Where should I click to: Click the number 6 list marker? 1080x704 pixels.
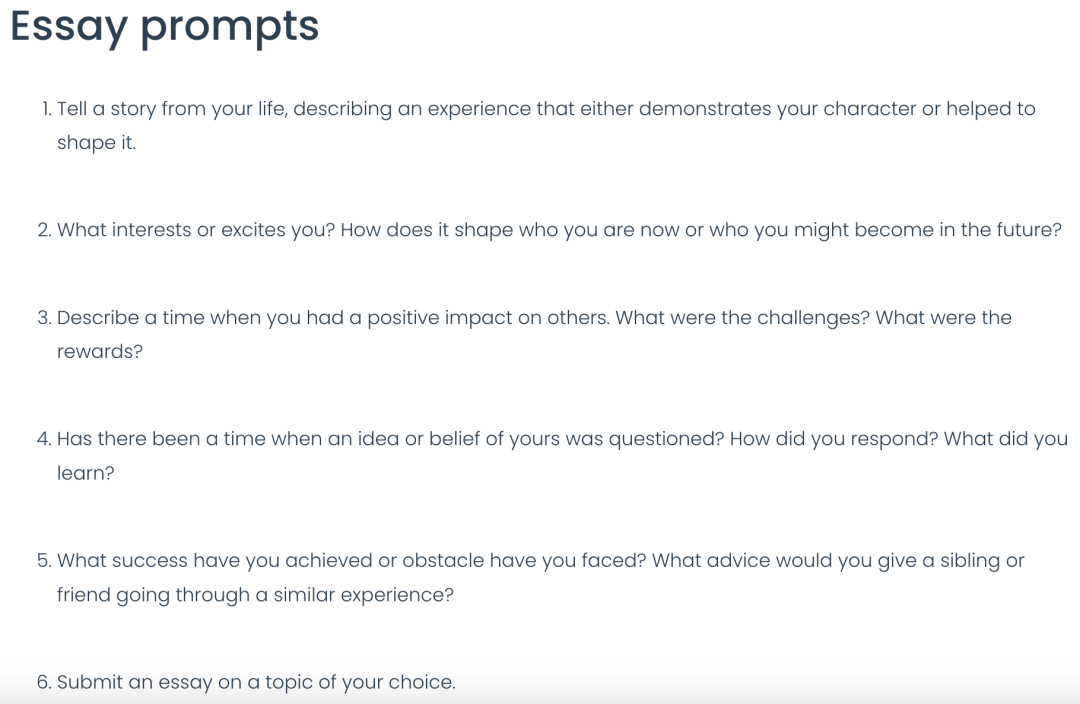pos(45,682)
